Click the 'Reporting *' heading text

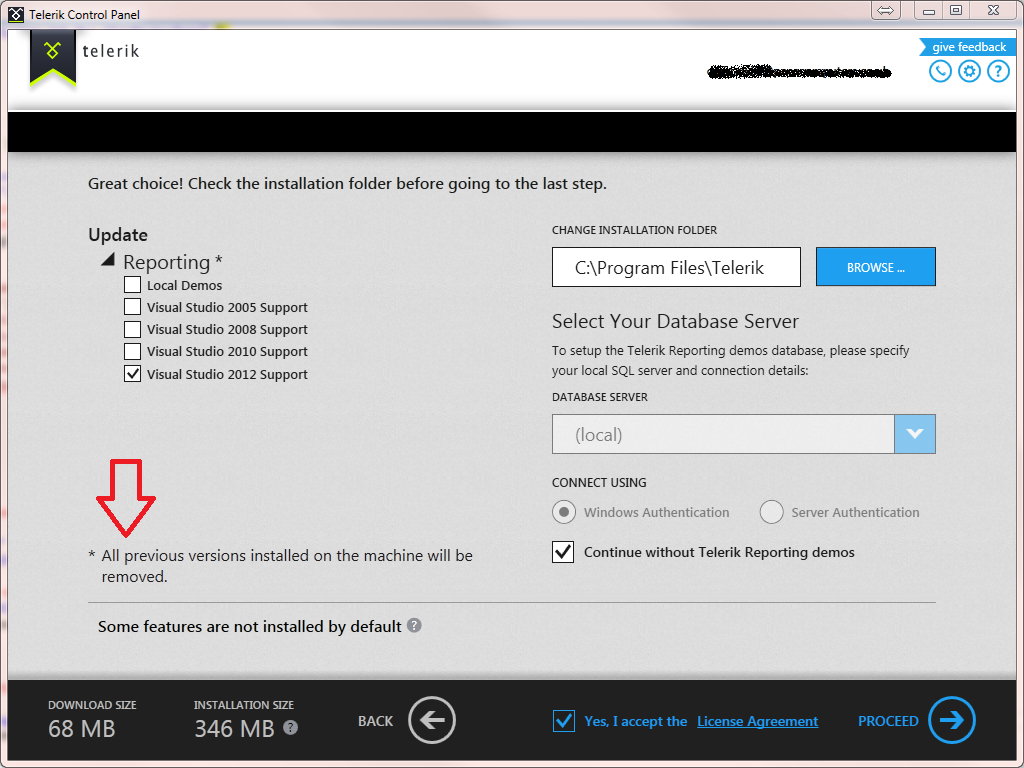[172, 262]
